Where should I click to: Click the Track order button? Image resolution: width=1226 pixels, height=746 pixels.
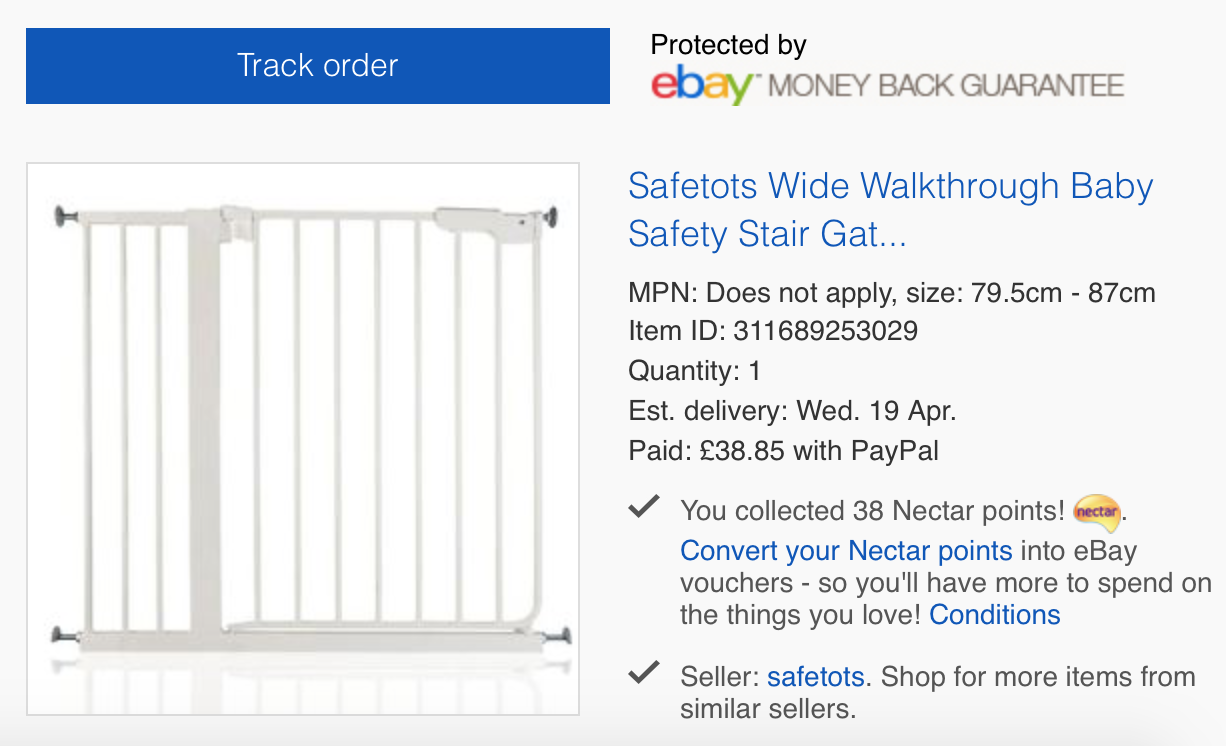(317, 66)
